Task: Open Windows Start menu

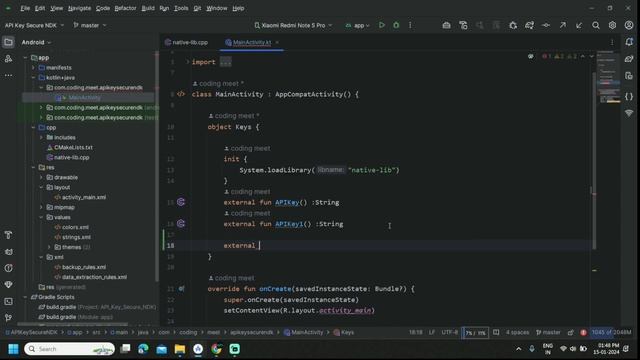Action: [x=13, y=349]
